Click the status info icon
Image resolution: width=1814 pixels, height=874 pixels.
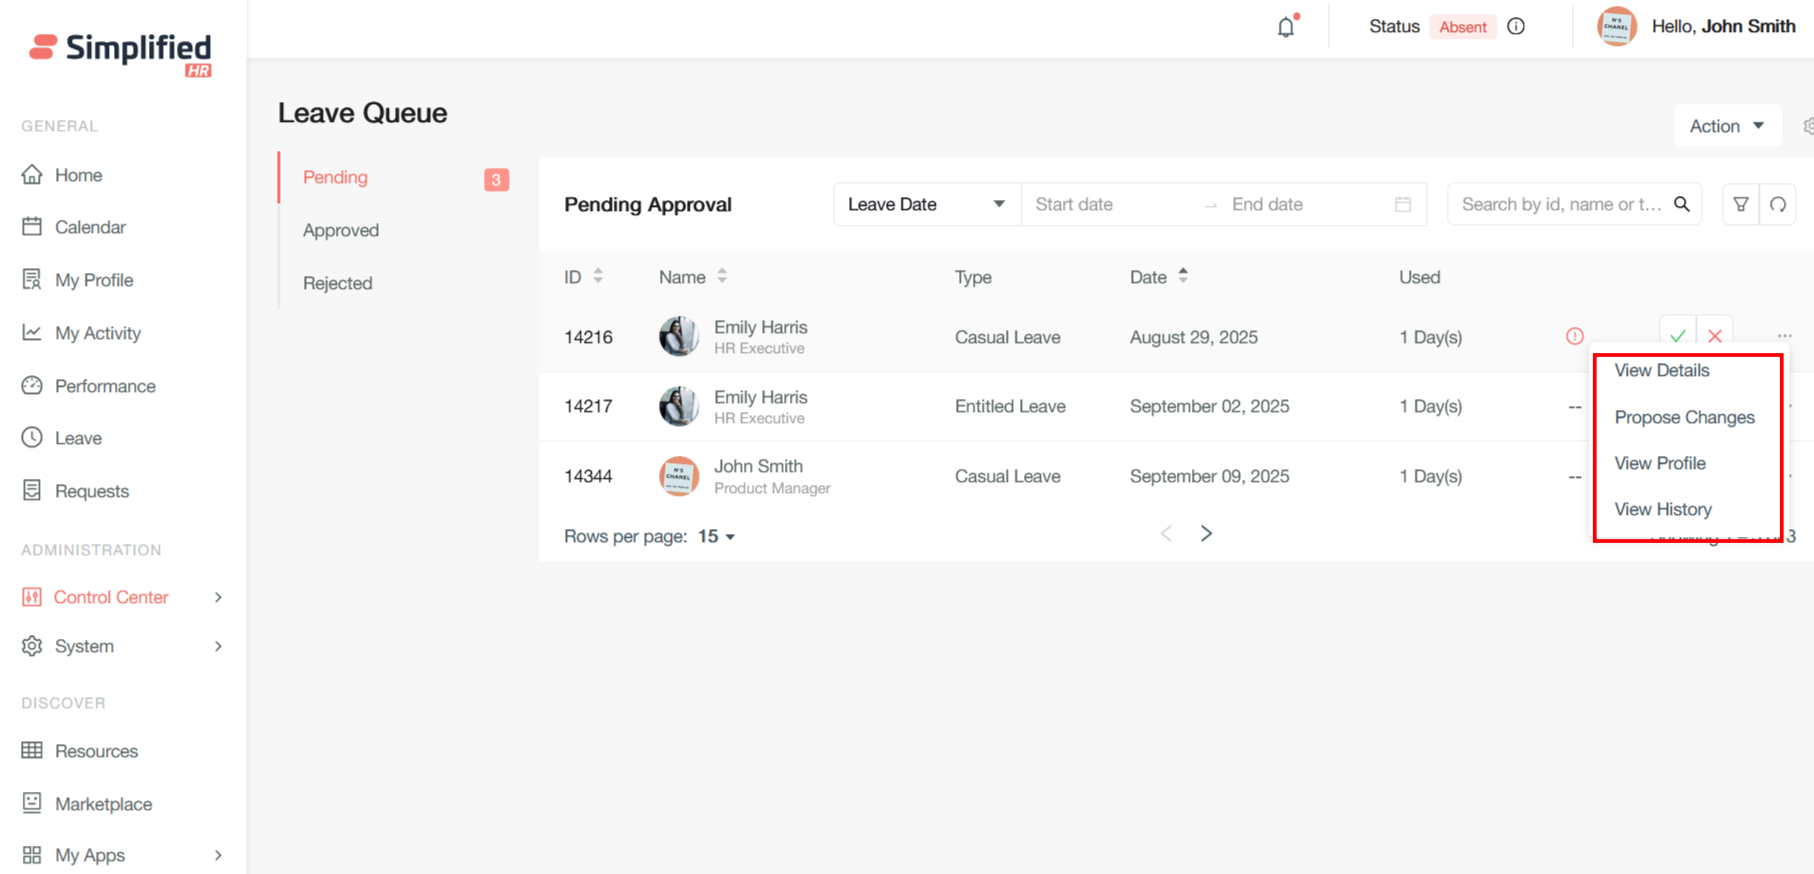pos(1516,27)
